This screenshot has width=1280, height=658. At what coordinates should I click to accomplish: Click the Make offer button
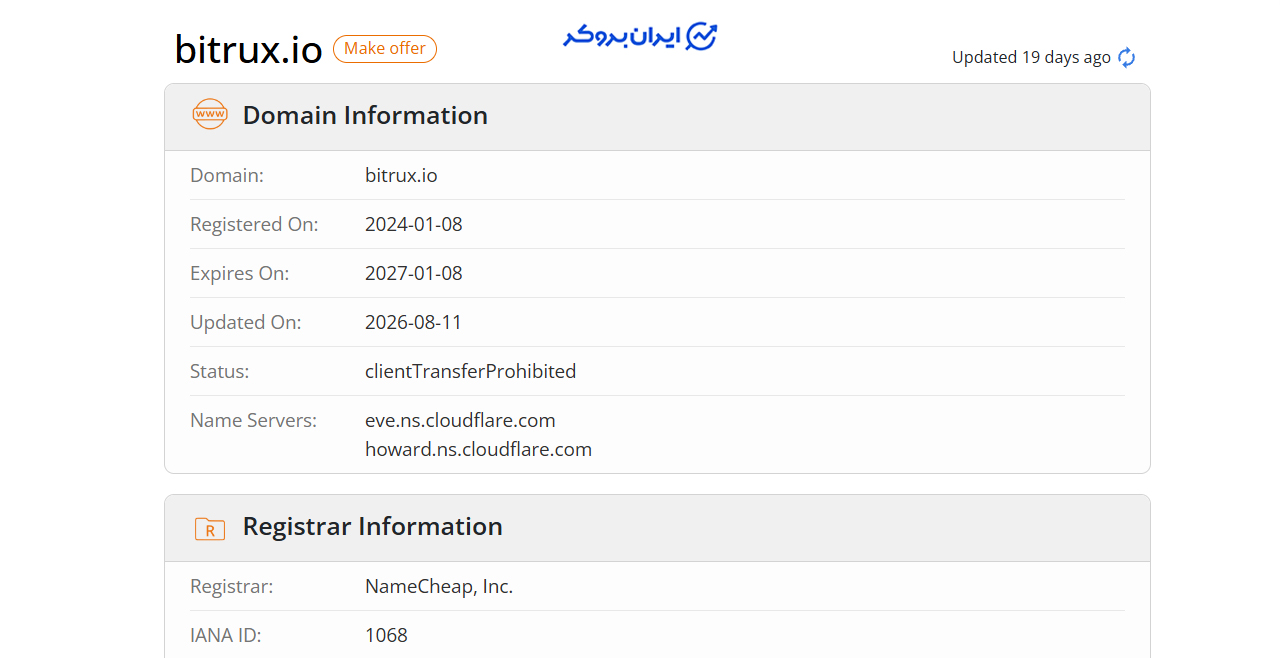[385, 49]
